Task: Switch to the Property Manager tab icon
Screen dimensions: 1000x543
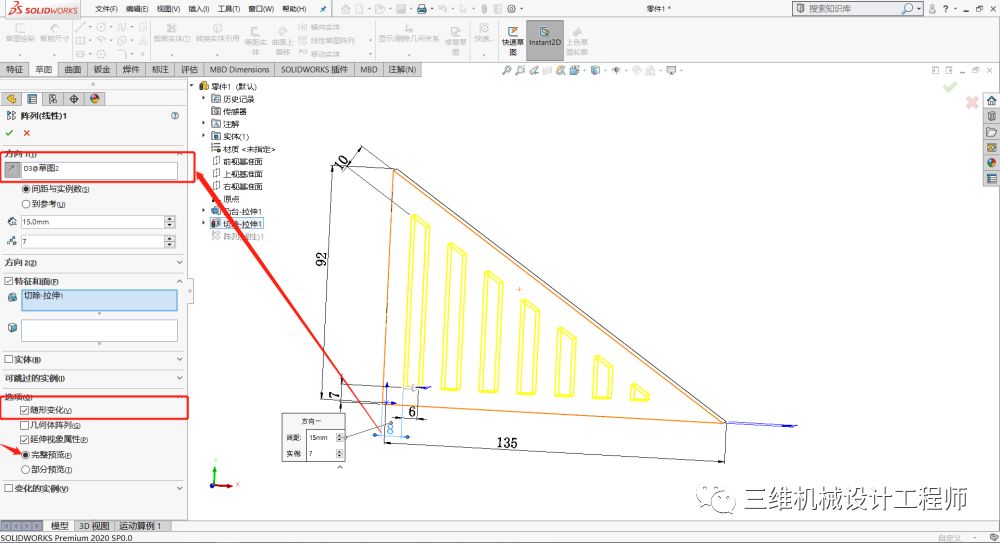Action: coord(32,99)
